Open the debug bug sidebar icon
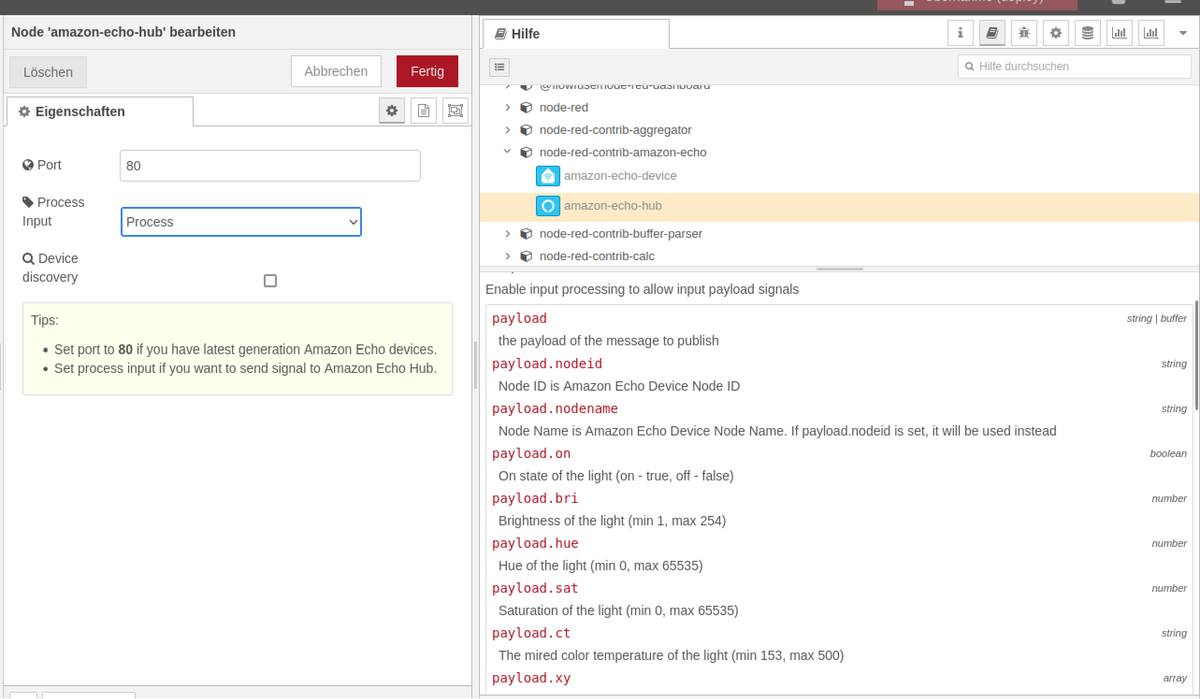Screen dimensions: 1200x699 [1023, 33]
